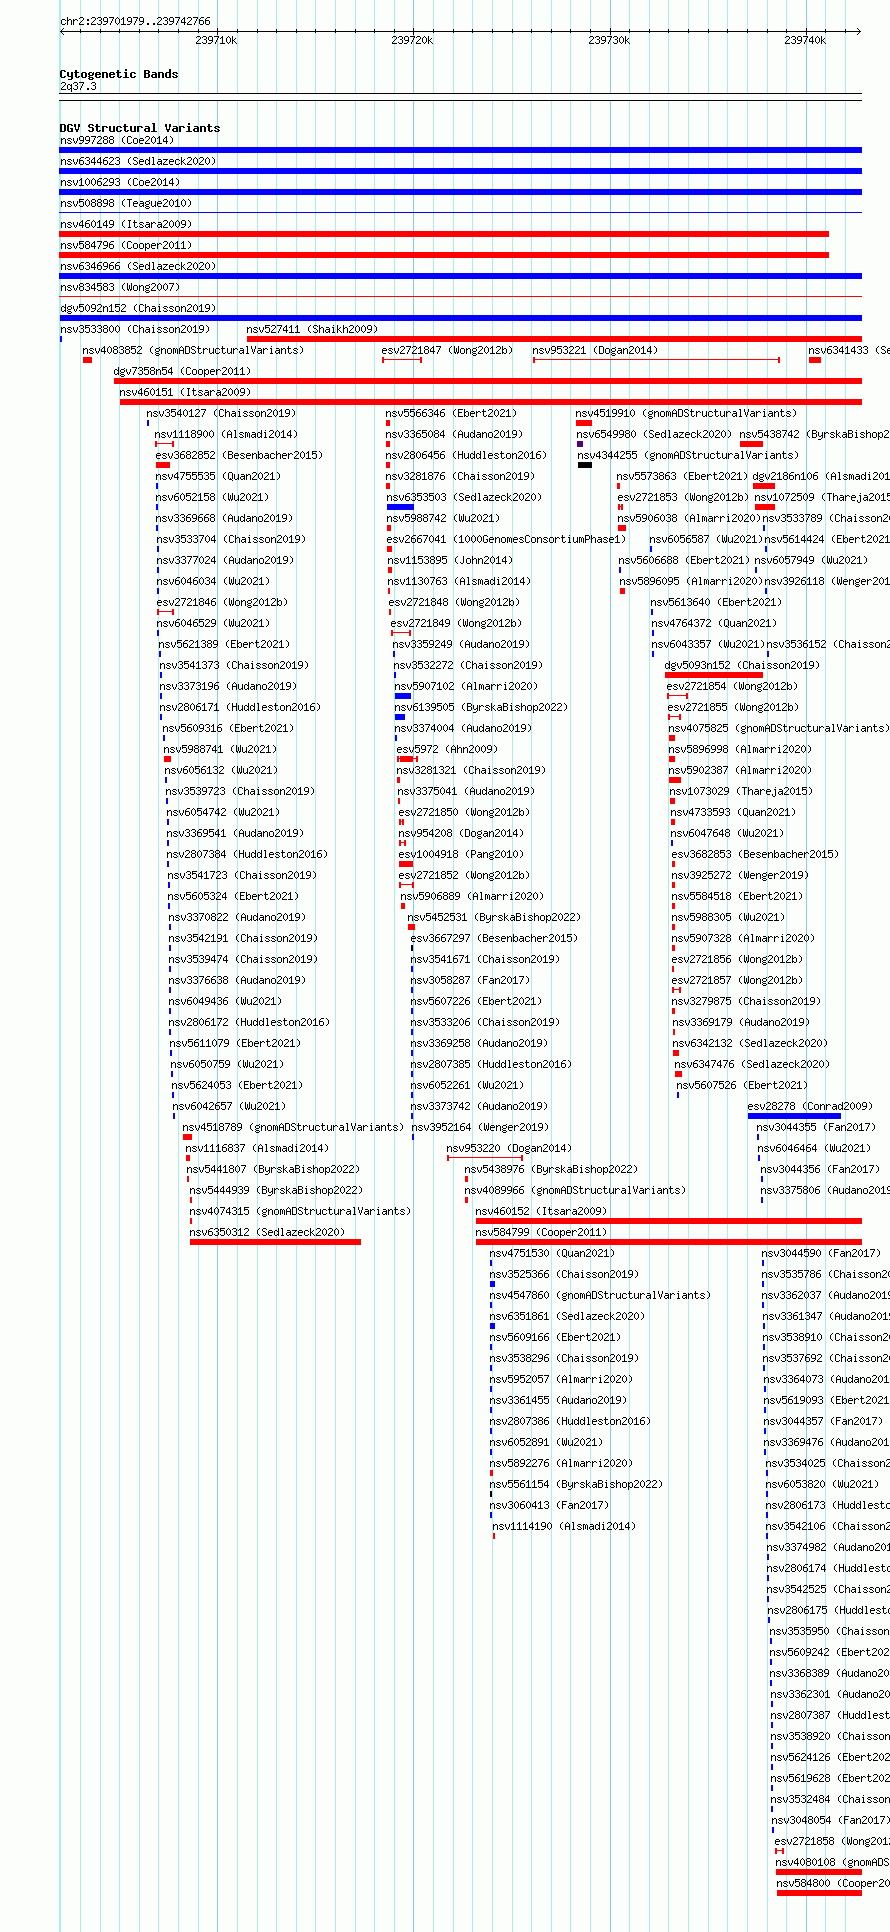Open the nsv508898 (Teague2010) entry
Viewport: 890px width, 1932px height.
tap(125, 203)
